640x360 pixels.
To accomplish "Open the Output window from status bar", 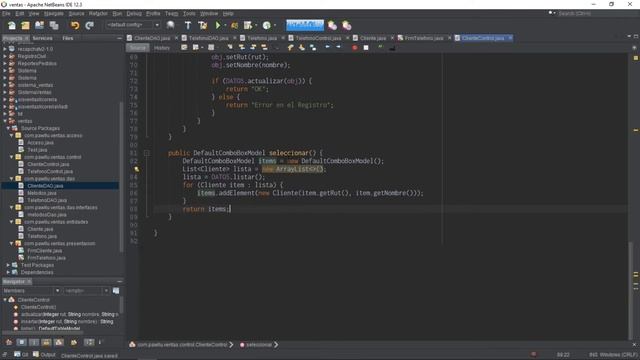I will tap(44, 355).
